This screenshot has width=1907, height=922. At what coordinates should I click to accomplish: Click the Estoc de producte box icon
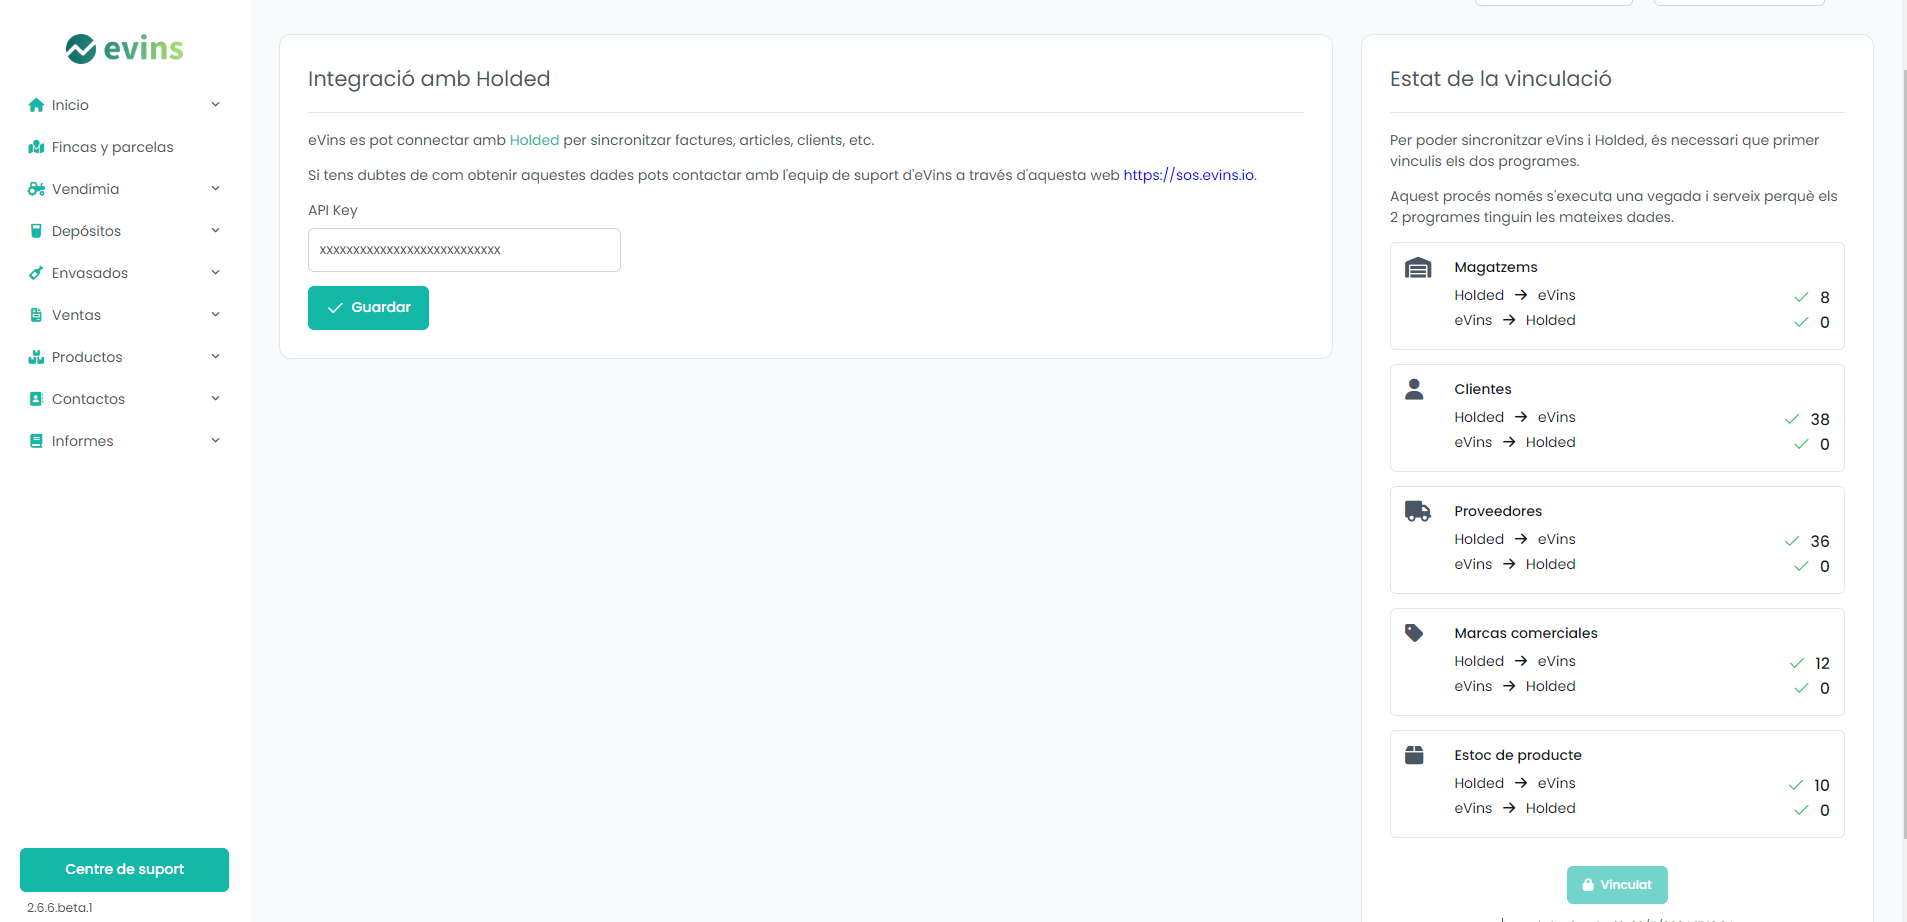(x=1414, y=755)
